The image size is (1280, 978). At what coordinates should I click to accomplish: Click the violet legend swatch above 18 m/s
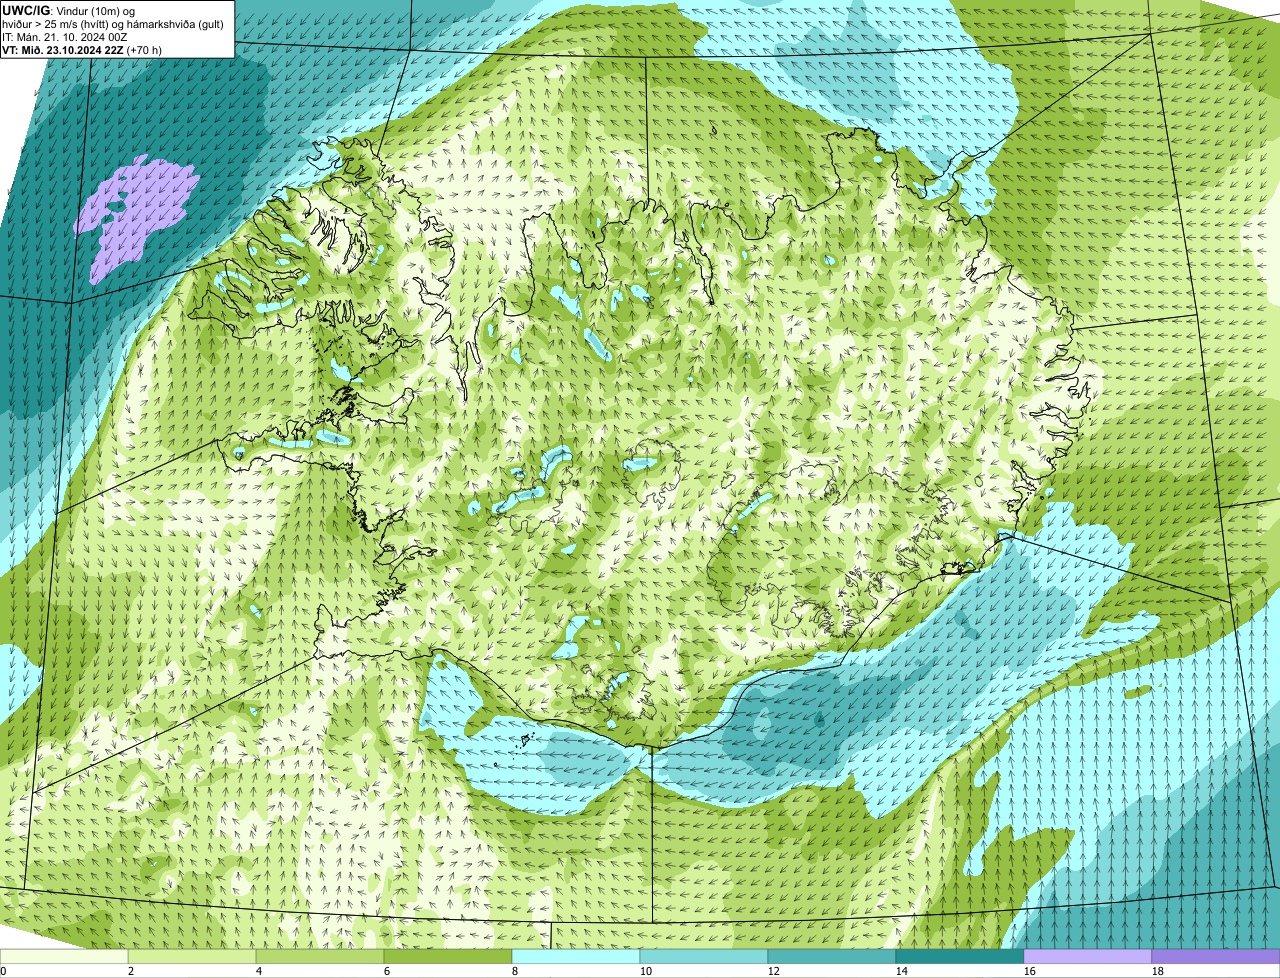tap(1216, 956)
